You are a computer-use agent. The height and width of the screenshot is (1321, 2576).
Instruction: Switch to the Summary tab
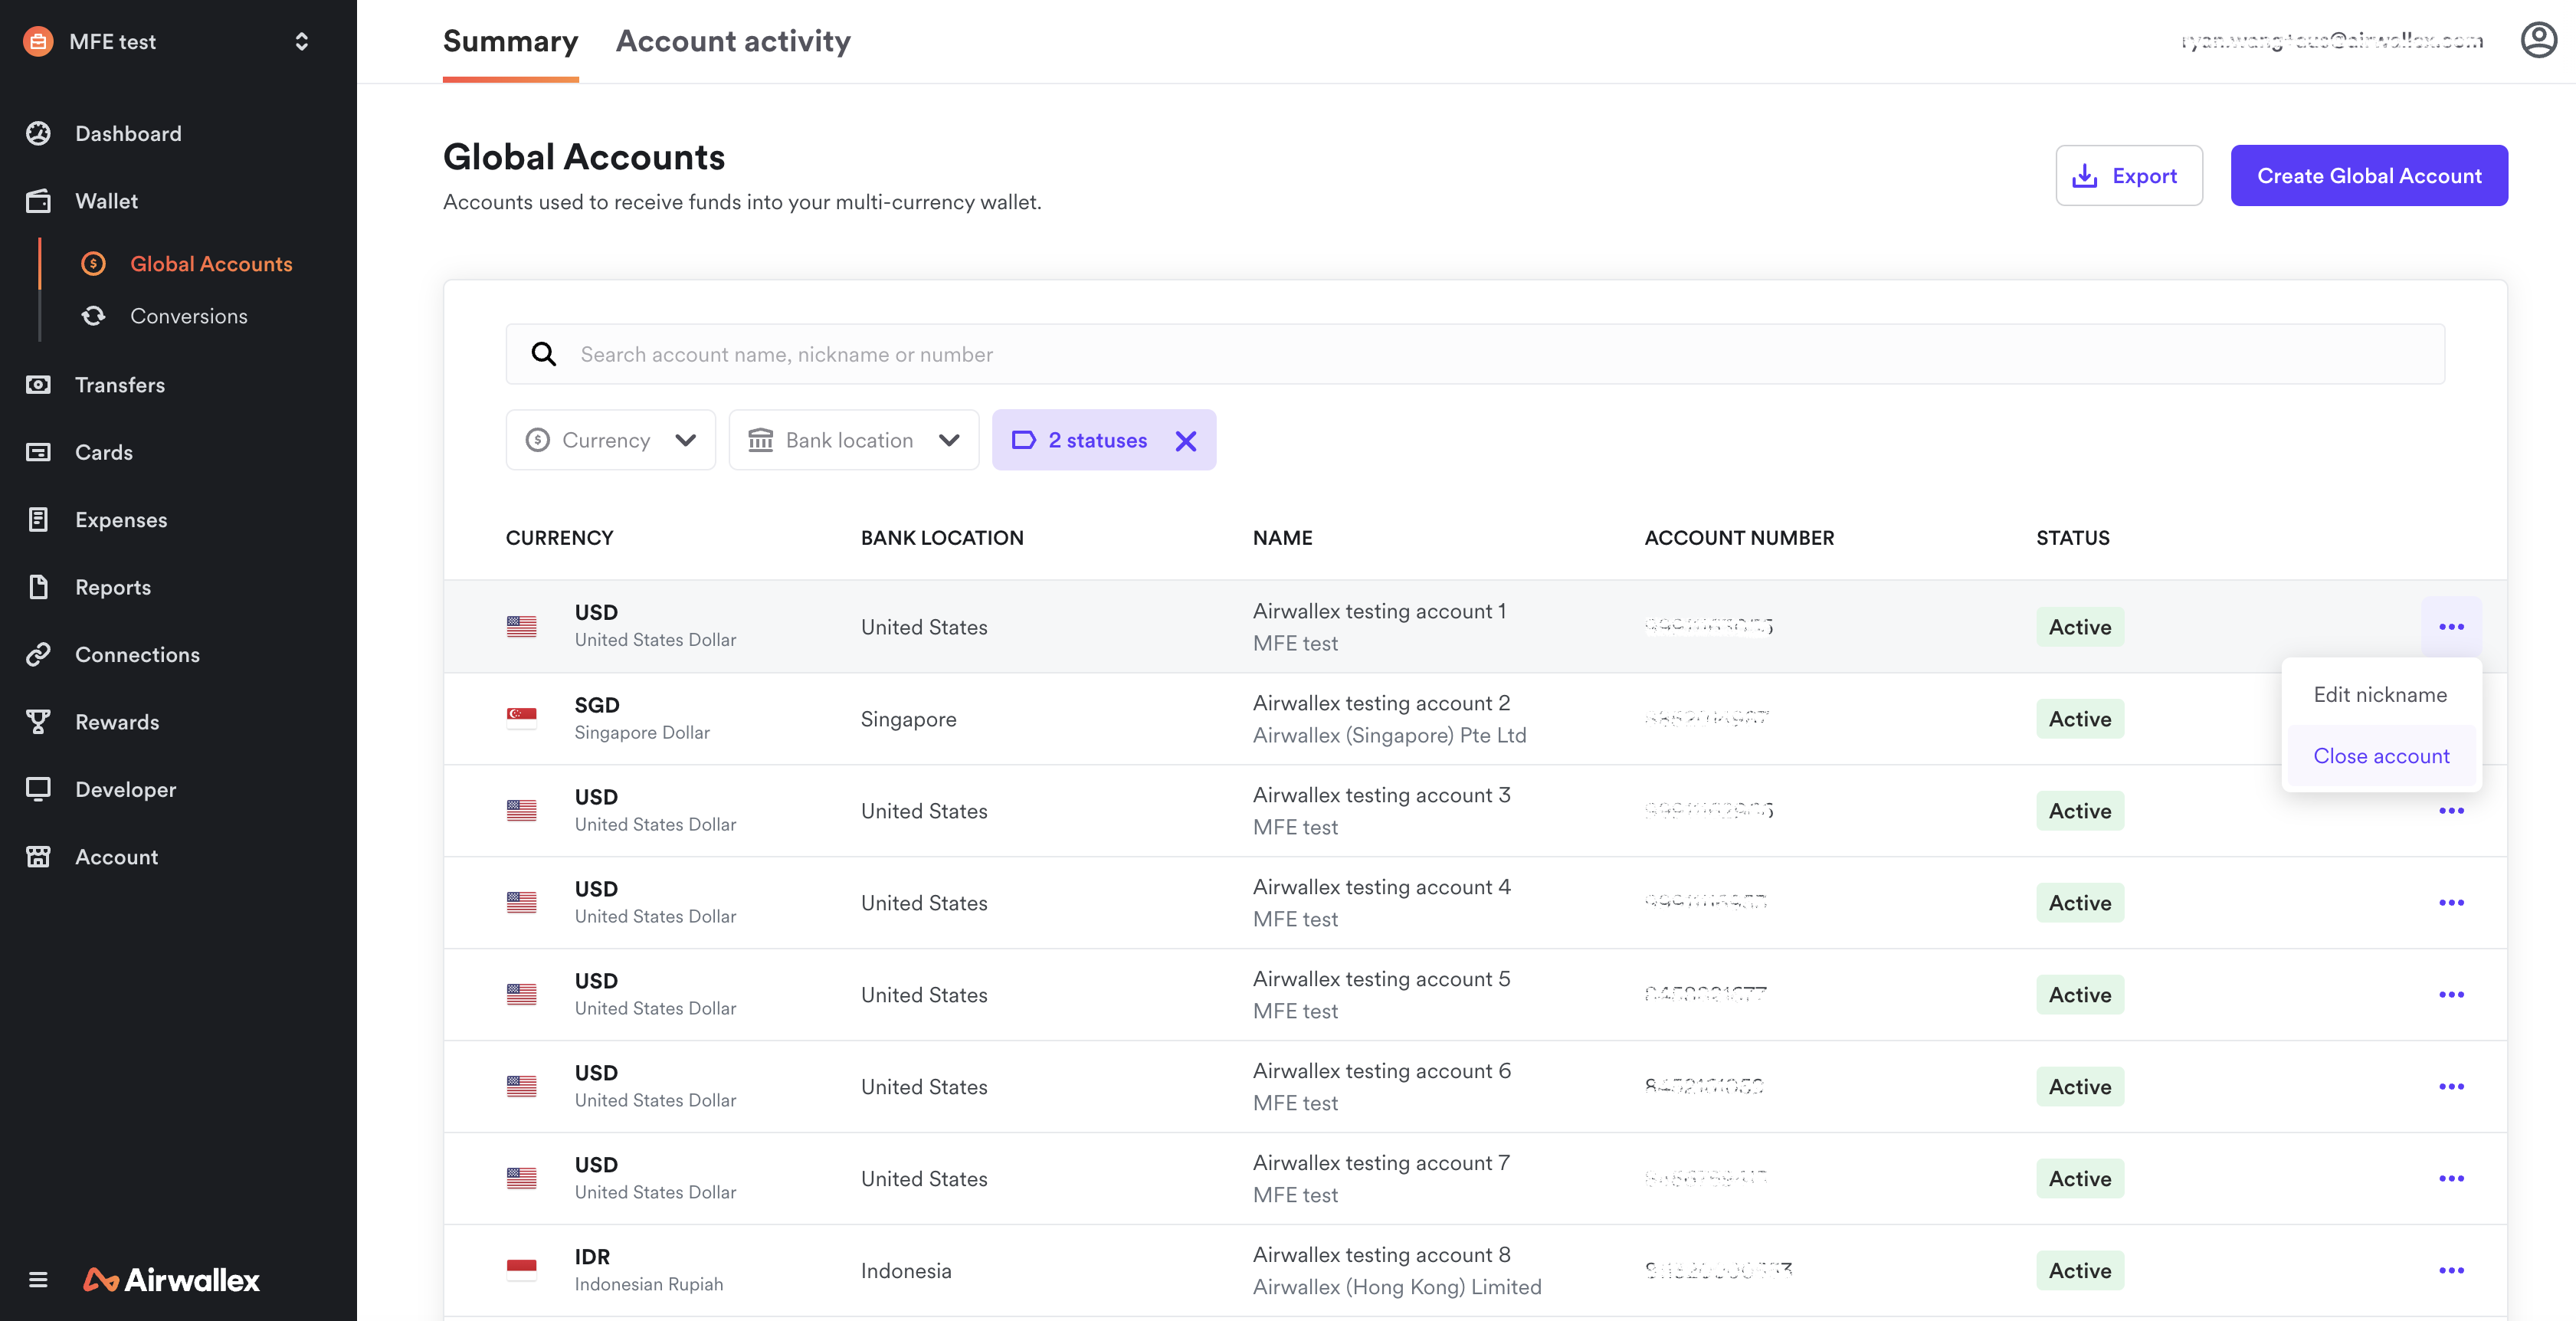[510, 41]
